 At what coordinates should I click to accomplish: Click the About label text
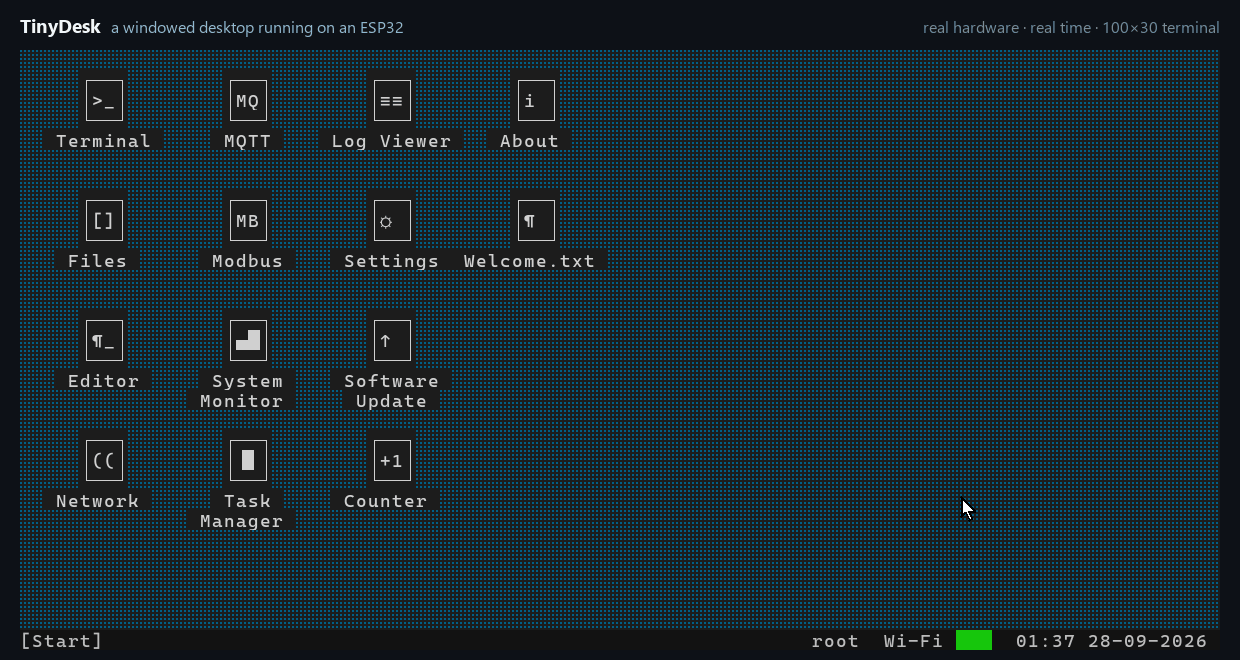tap(530, 141)
